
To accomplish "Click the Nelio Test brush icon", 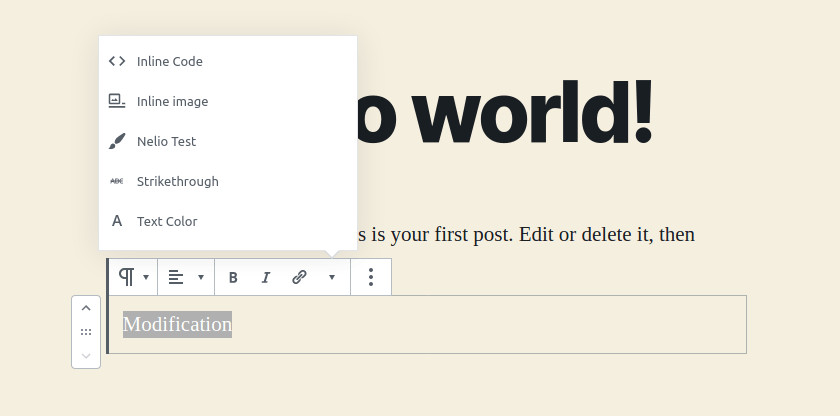I will [117, 141].
